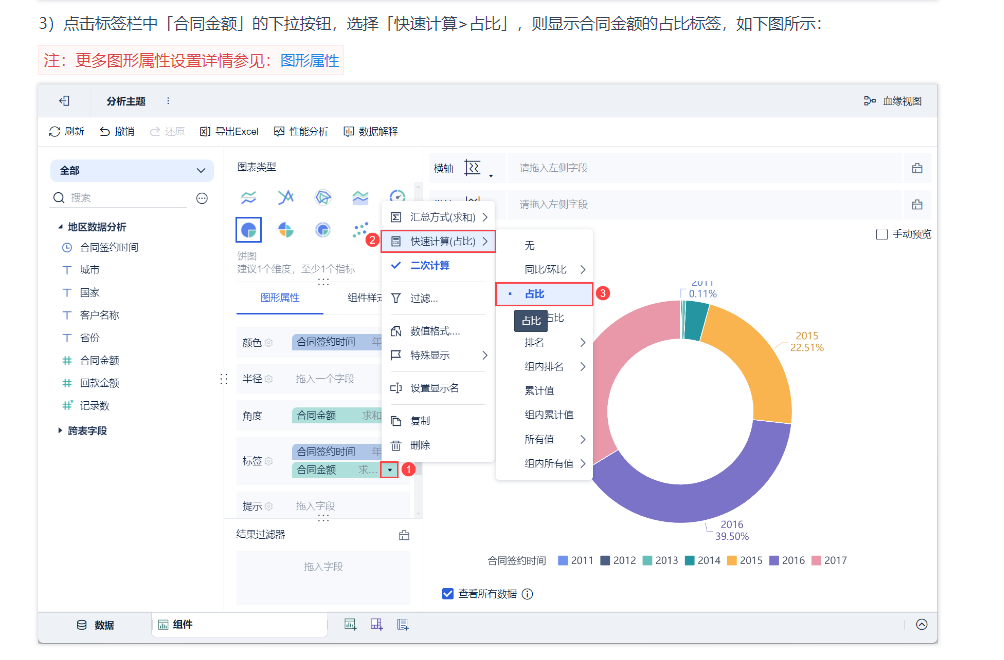The height and width of the screenshot is (660, 1004).
Task: Toggle the 二次计算 menu option
Action: click(x=439, y=266)
